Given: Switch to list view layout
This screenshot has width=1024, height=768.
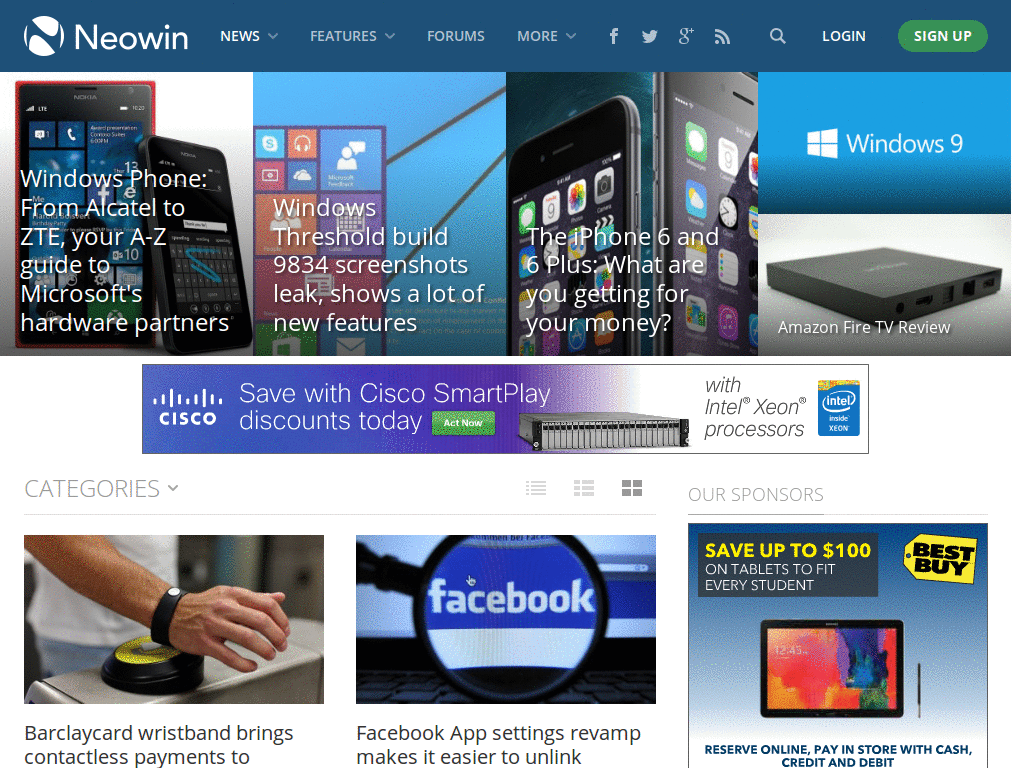Looking at the screenshot, I should click(536, 487).
